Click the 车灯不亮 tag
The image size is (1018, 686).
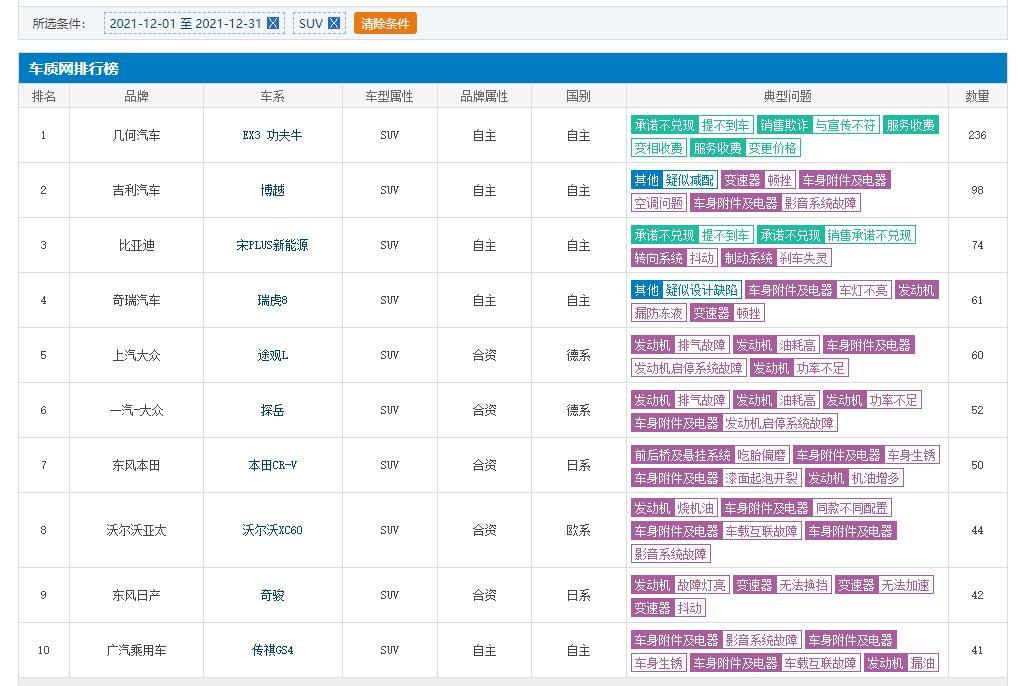pyautogui.click(x=863, y=290)
